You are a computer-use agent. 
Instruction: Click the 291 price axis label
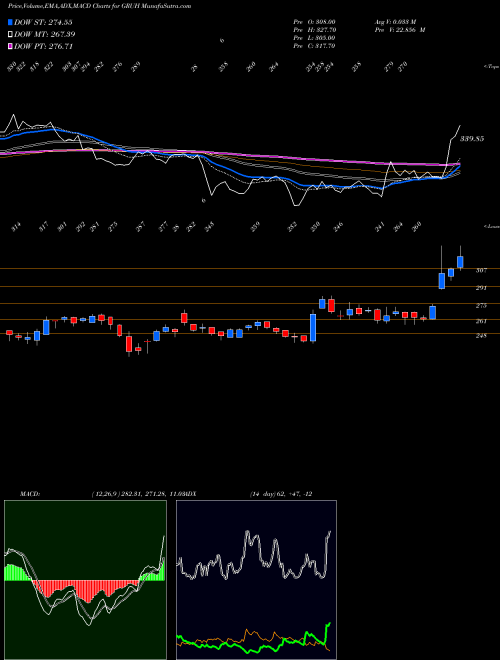point(481,288)
